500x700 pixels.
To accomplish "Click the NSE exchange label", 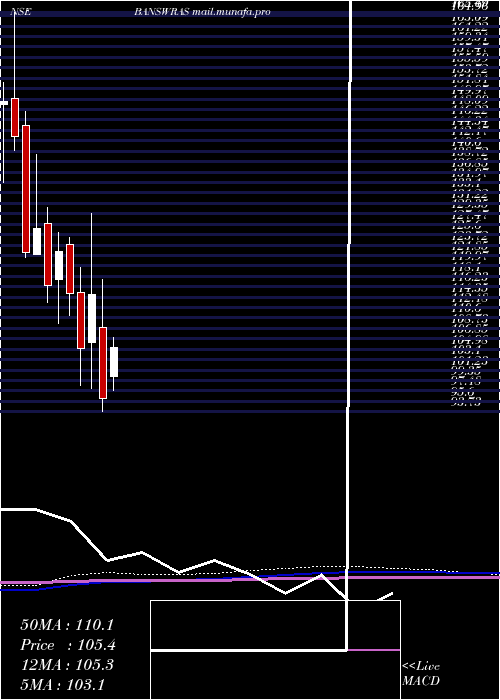I will click(21, 12).
